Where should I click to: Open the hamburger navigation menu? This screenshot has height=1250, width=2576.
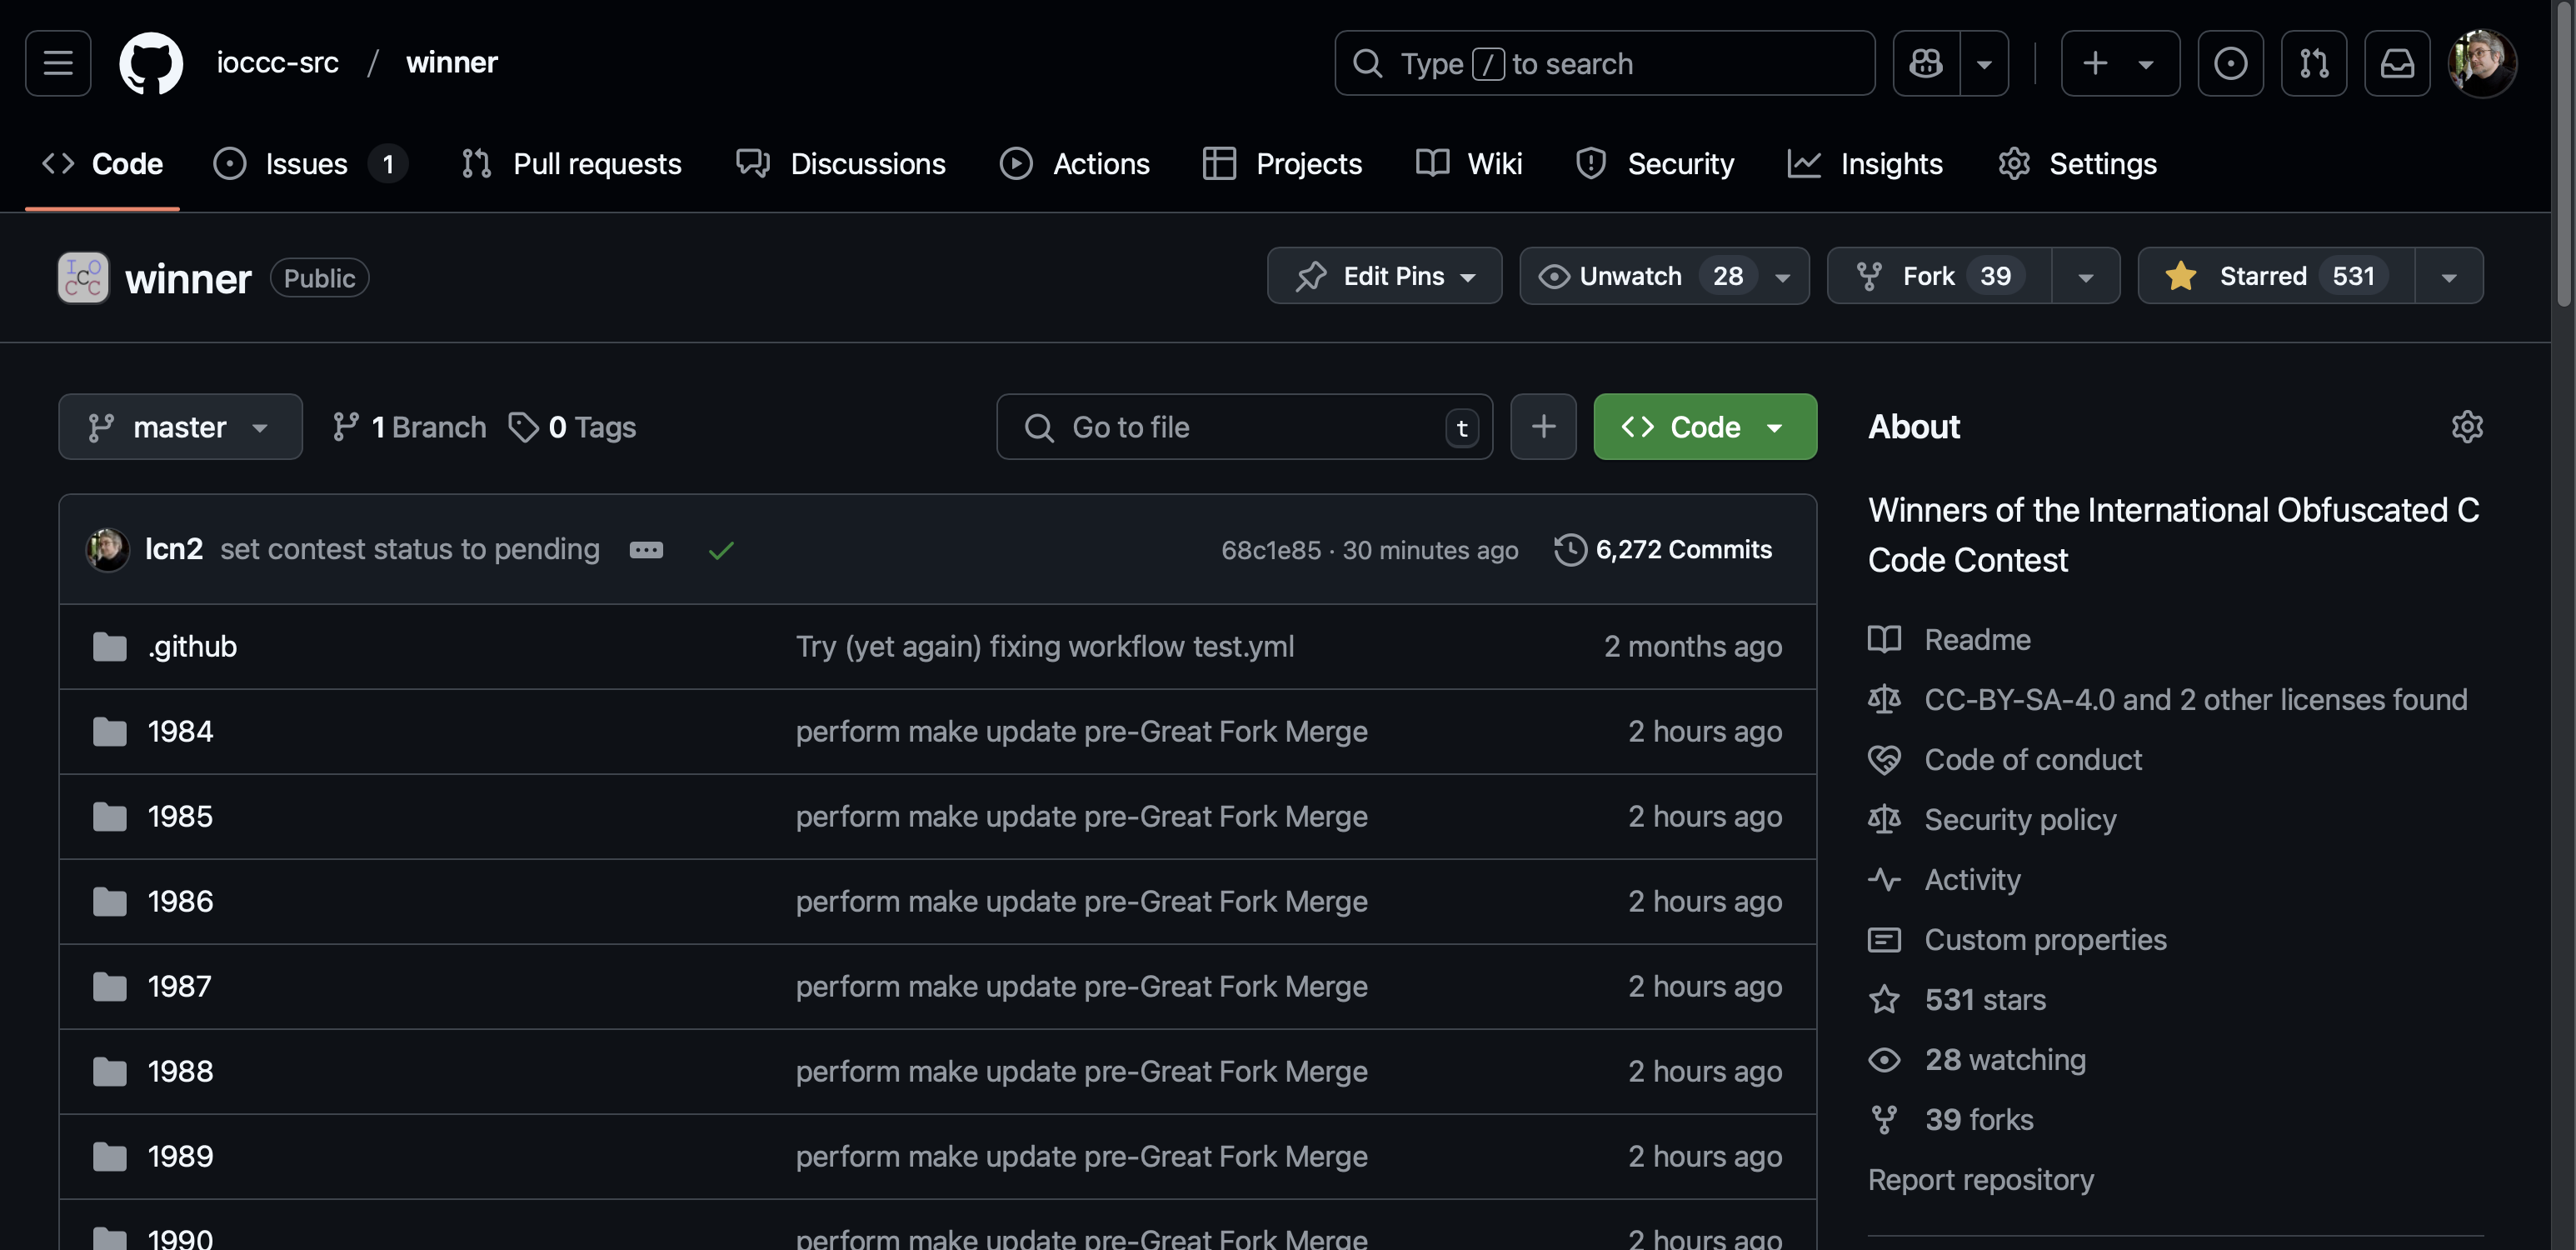click(x=58, y=63)
